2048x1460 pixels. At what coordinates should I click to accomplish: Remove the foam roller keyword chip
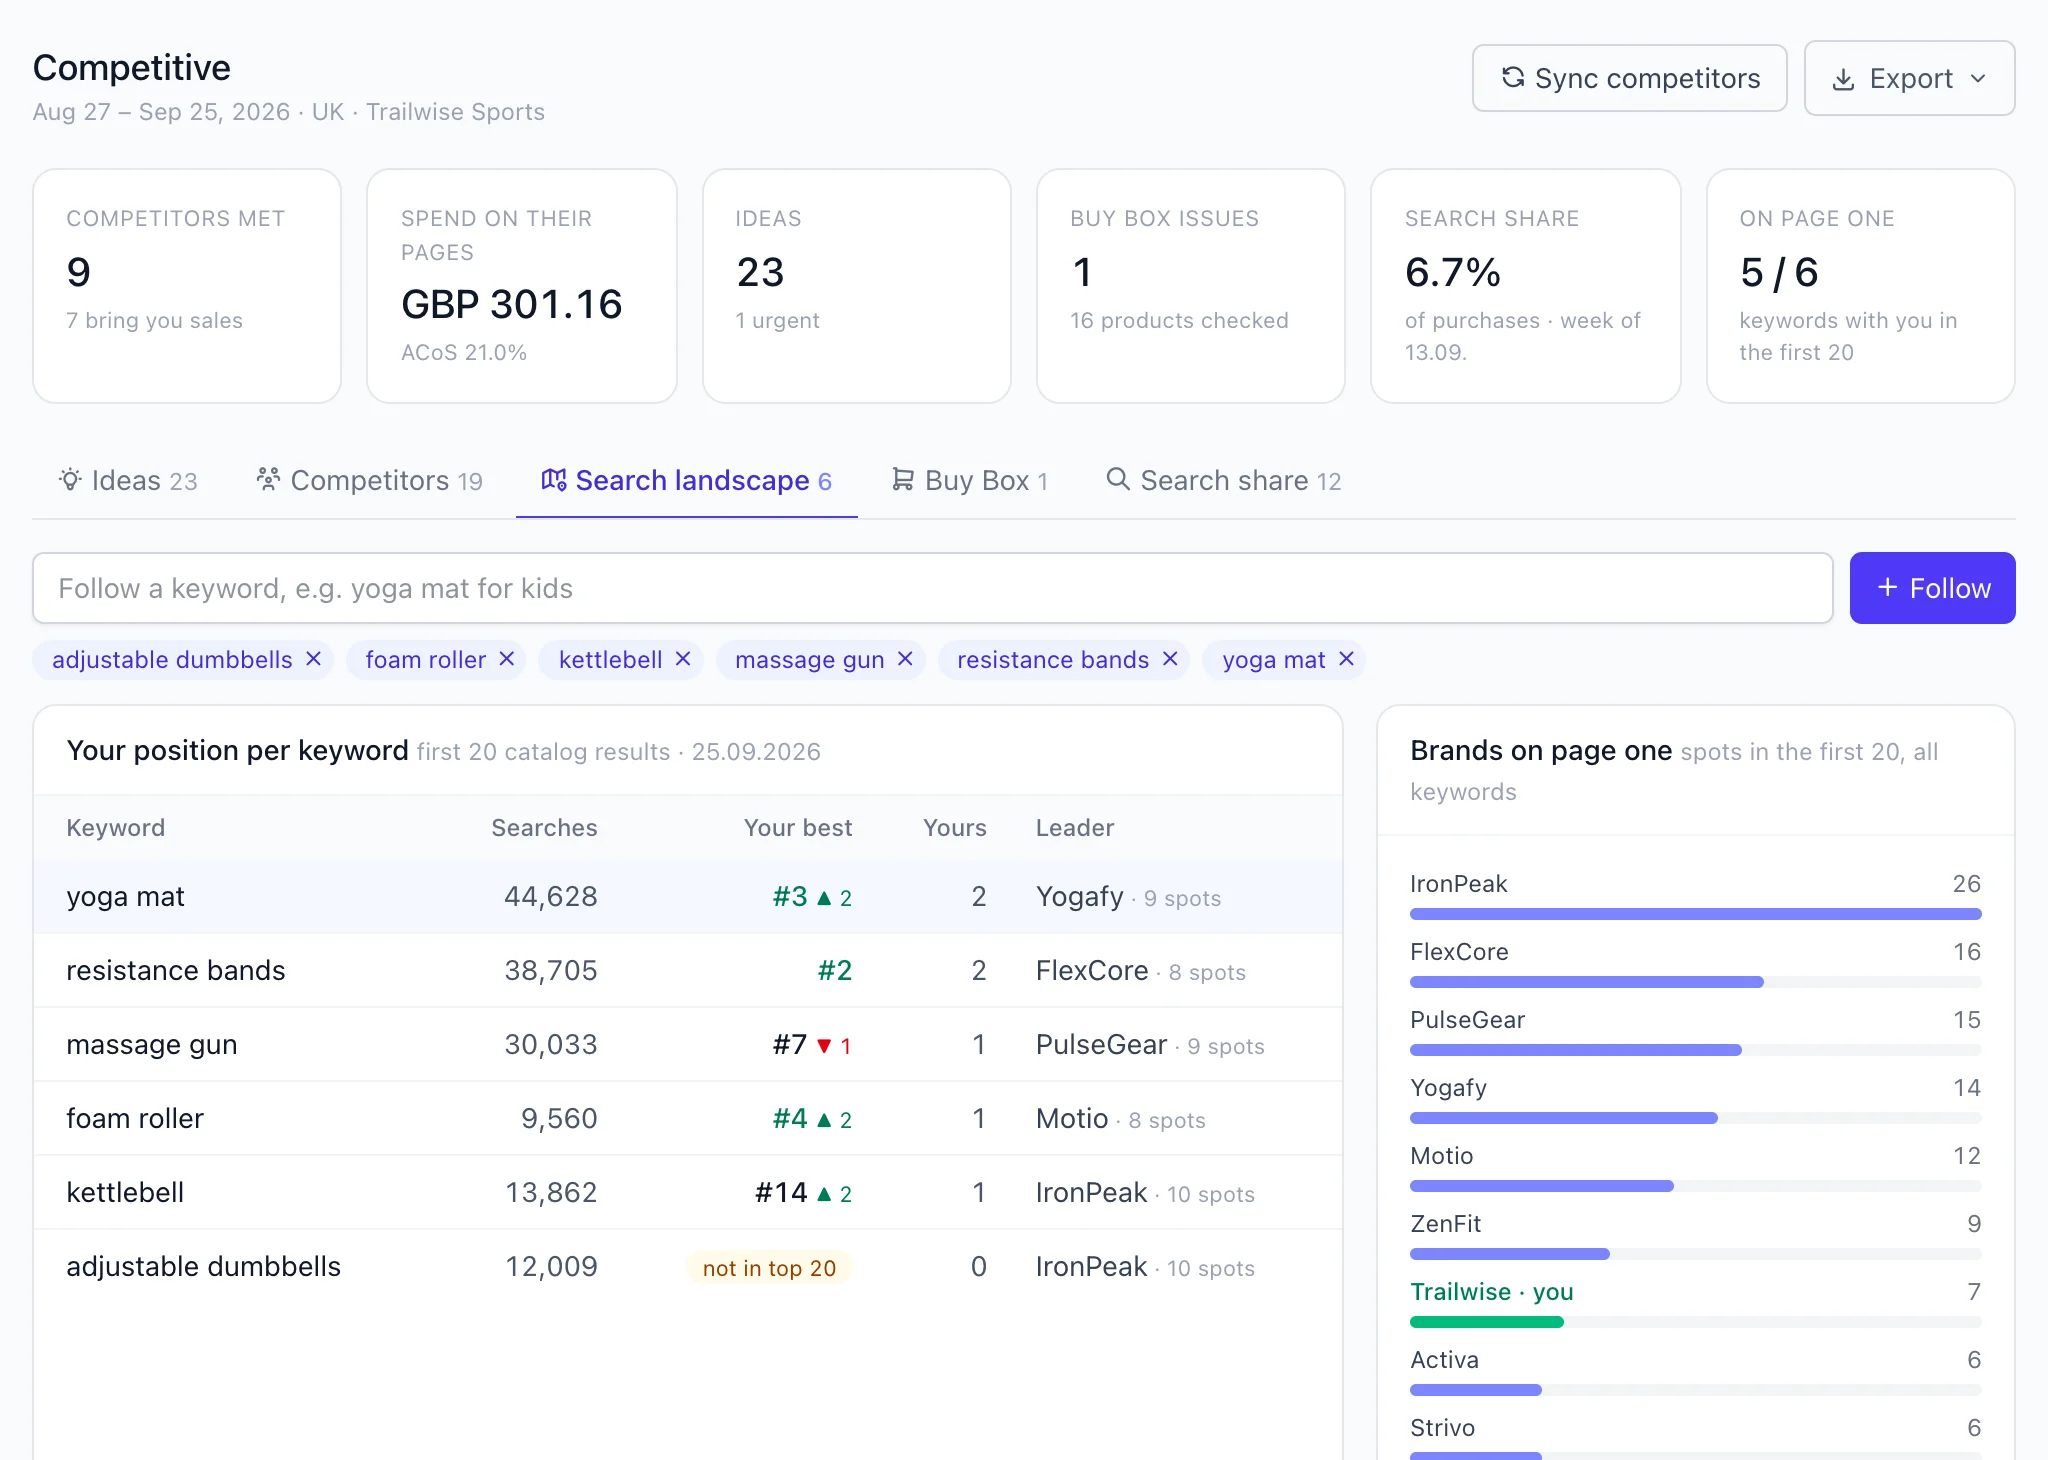[507, 659]
